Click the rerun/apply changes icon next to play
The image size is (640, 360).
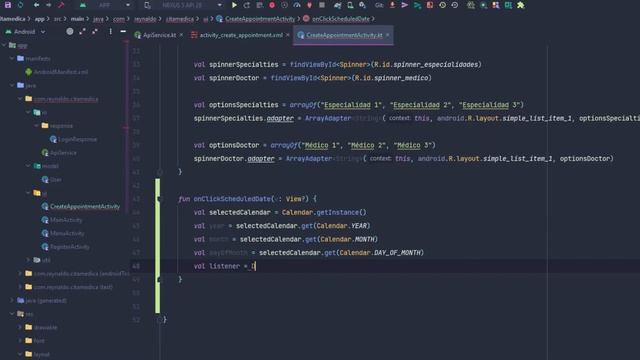247,5
